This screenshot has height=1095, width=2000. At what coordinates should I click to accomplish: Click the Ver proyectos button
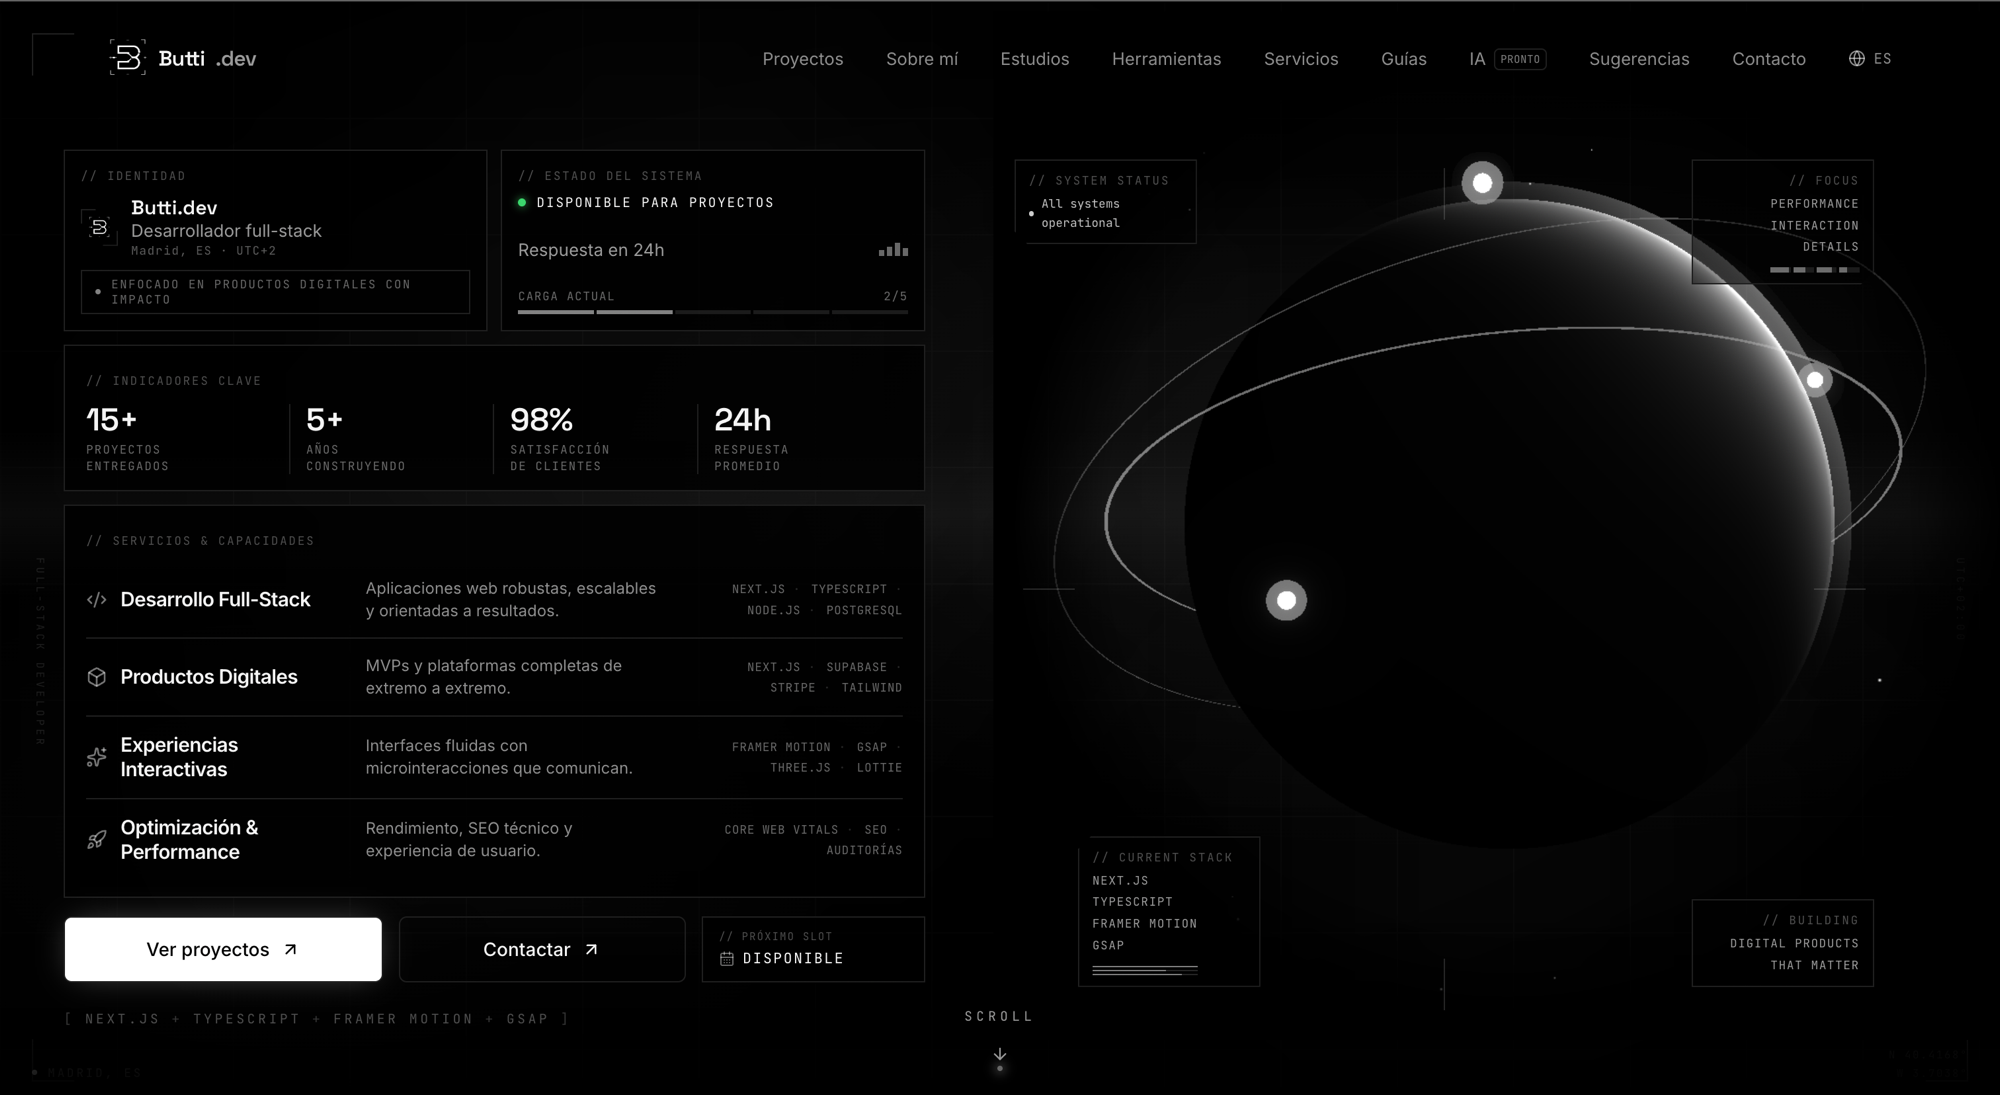(223, 949)
